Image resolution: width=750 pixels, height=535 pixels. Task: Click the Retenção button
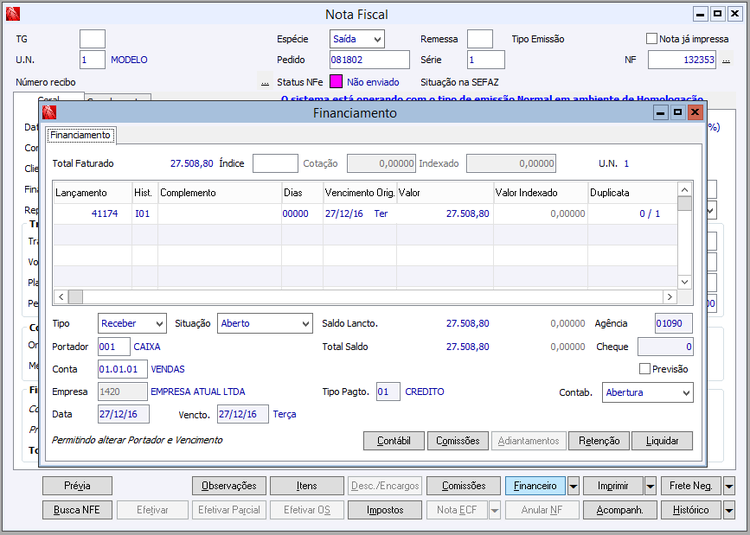600,441
